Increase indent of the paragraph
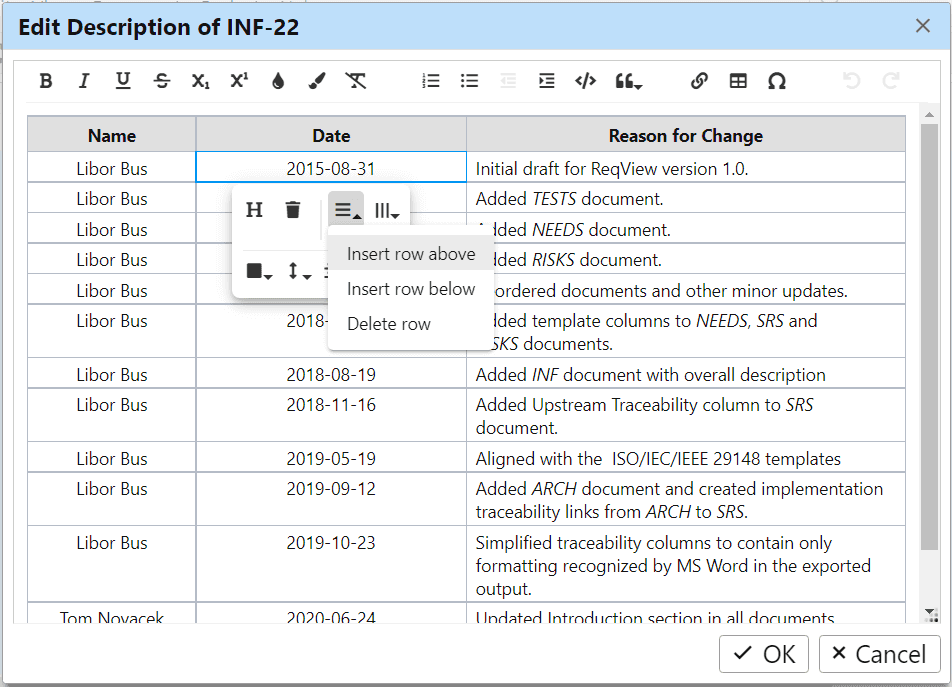Viewport: 952px width, 687px height. pyautogui.click(x=546, y=81)
